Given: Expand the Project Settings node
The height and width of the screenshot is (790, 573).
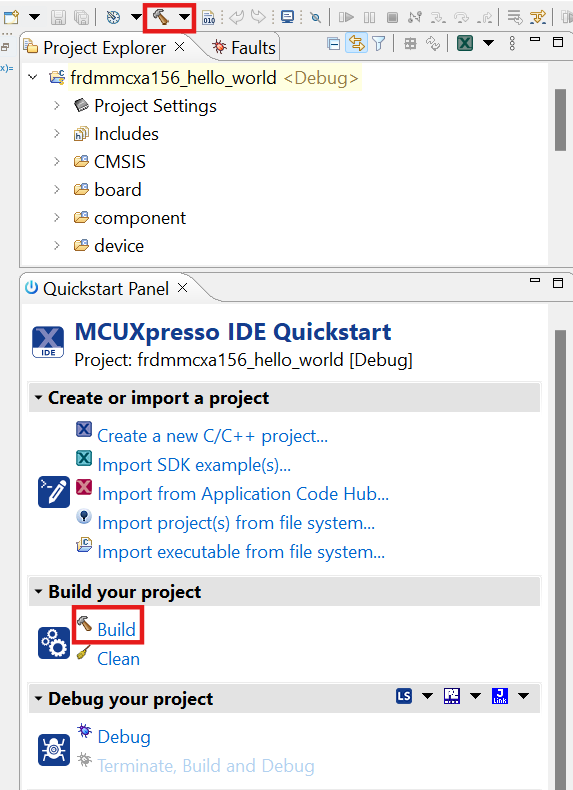Looking at the screenshot, I should coord(57,106).
